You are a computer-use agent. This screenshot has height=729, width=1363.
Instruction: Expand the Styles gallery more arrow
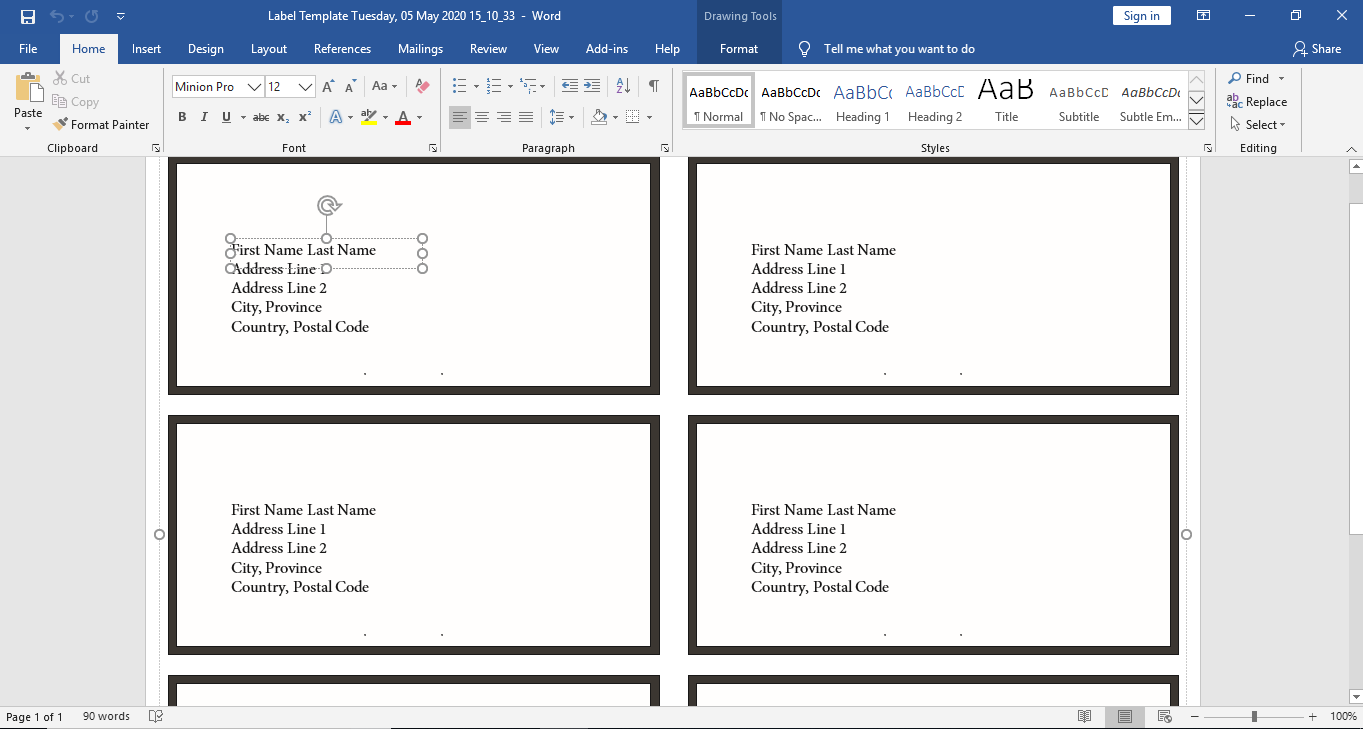point(1196,121)
